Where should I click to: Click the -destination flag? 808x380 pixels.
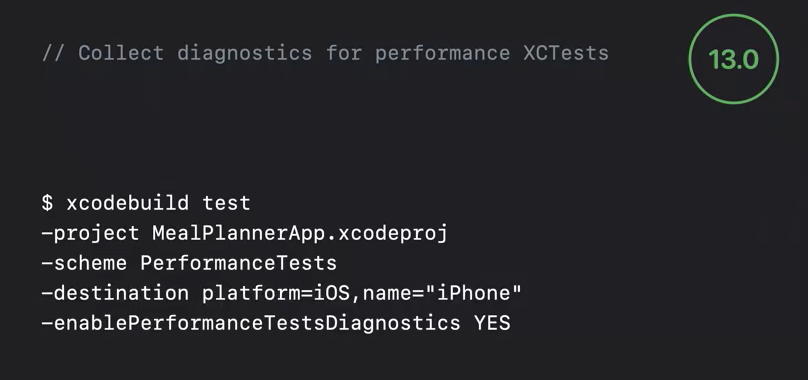115,293
